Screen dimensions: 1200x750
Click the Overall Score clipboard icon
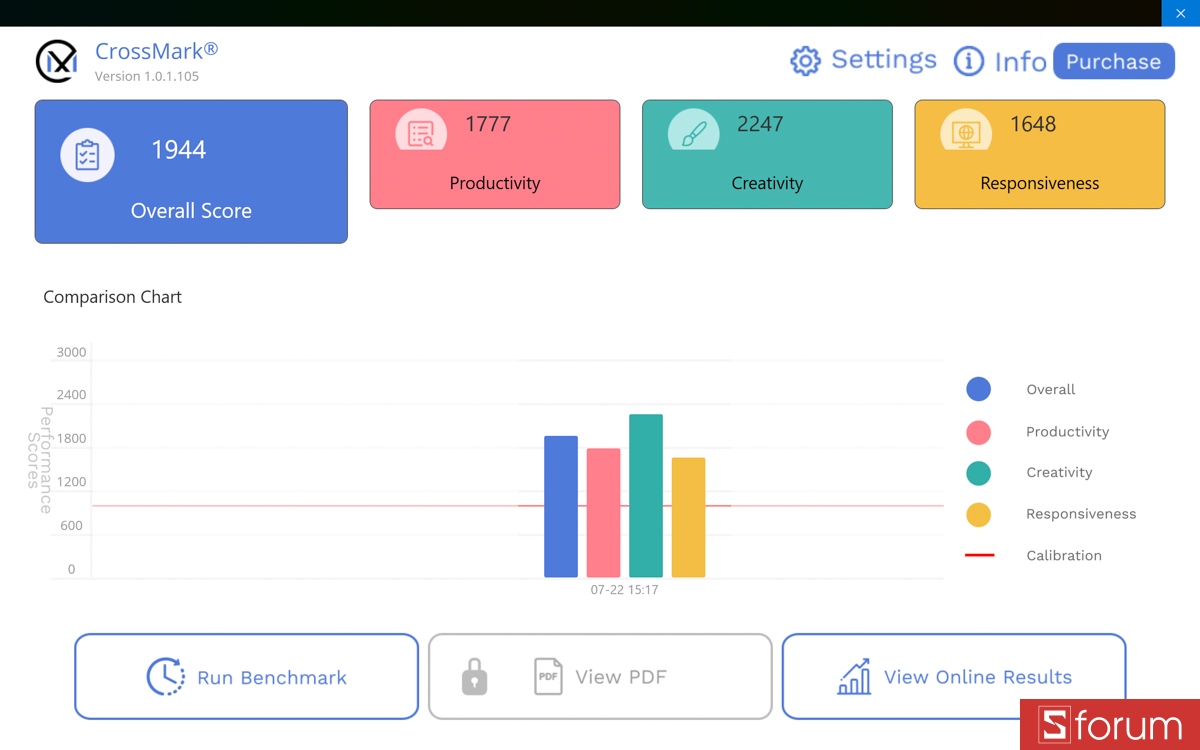click(x=87, y=156)
